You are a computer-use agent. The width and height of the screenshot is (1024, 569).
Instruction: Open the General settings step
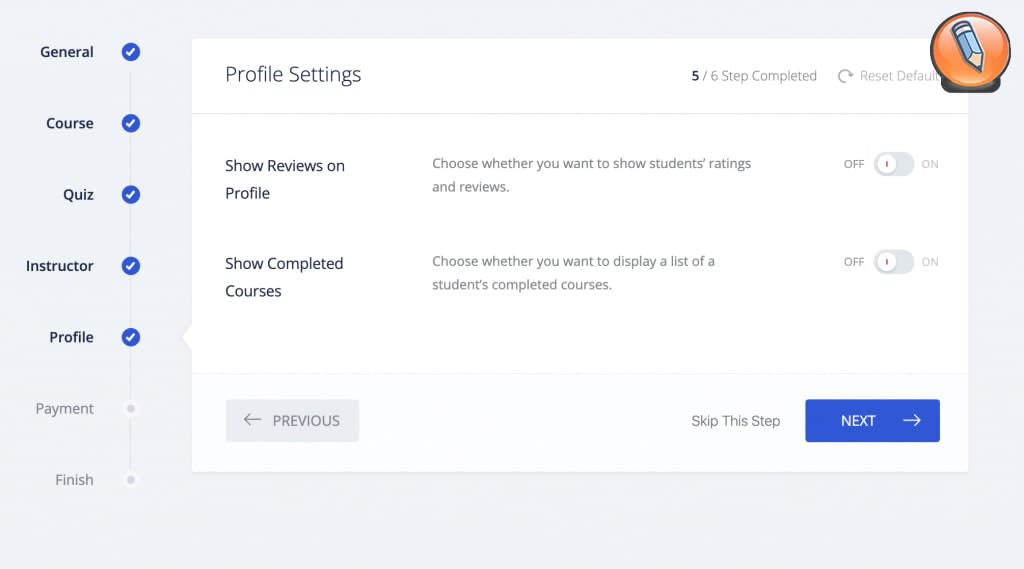[x=67, y=52]
